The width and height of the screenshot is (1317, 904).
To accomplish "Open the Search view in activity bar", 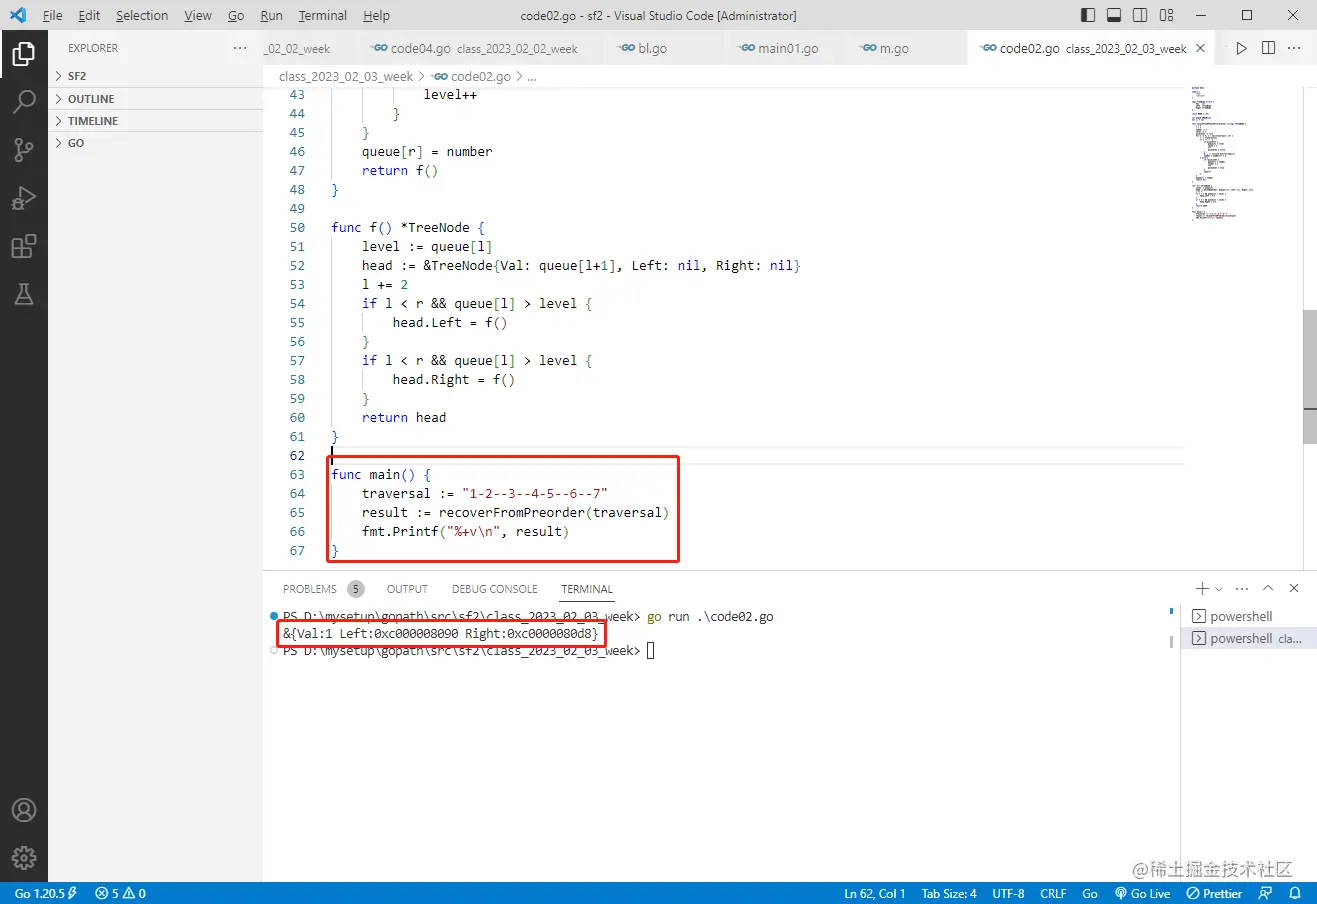I will 24,101.
